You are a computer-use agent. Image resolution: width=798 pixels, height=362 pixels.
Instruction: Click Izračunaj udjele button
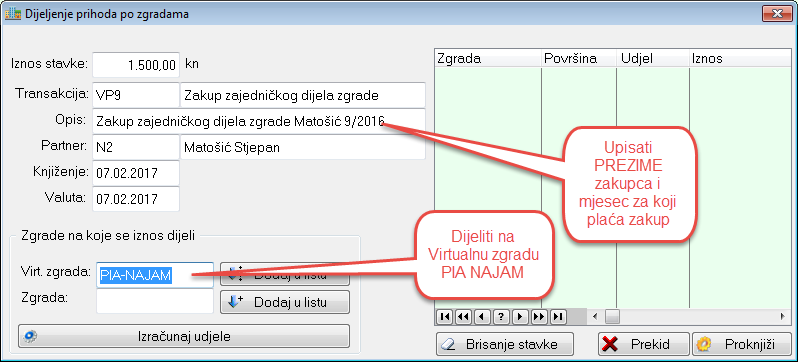tap(184, 337)
